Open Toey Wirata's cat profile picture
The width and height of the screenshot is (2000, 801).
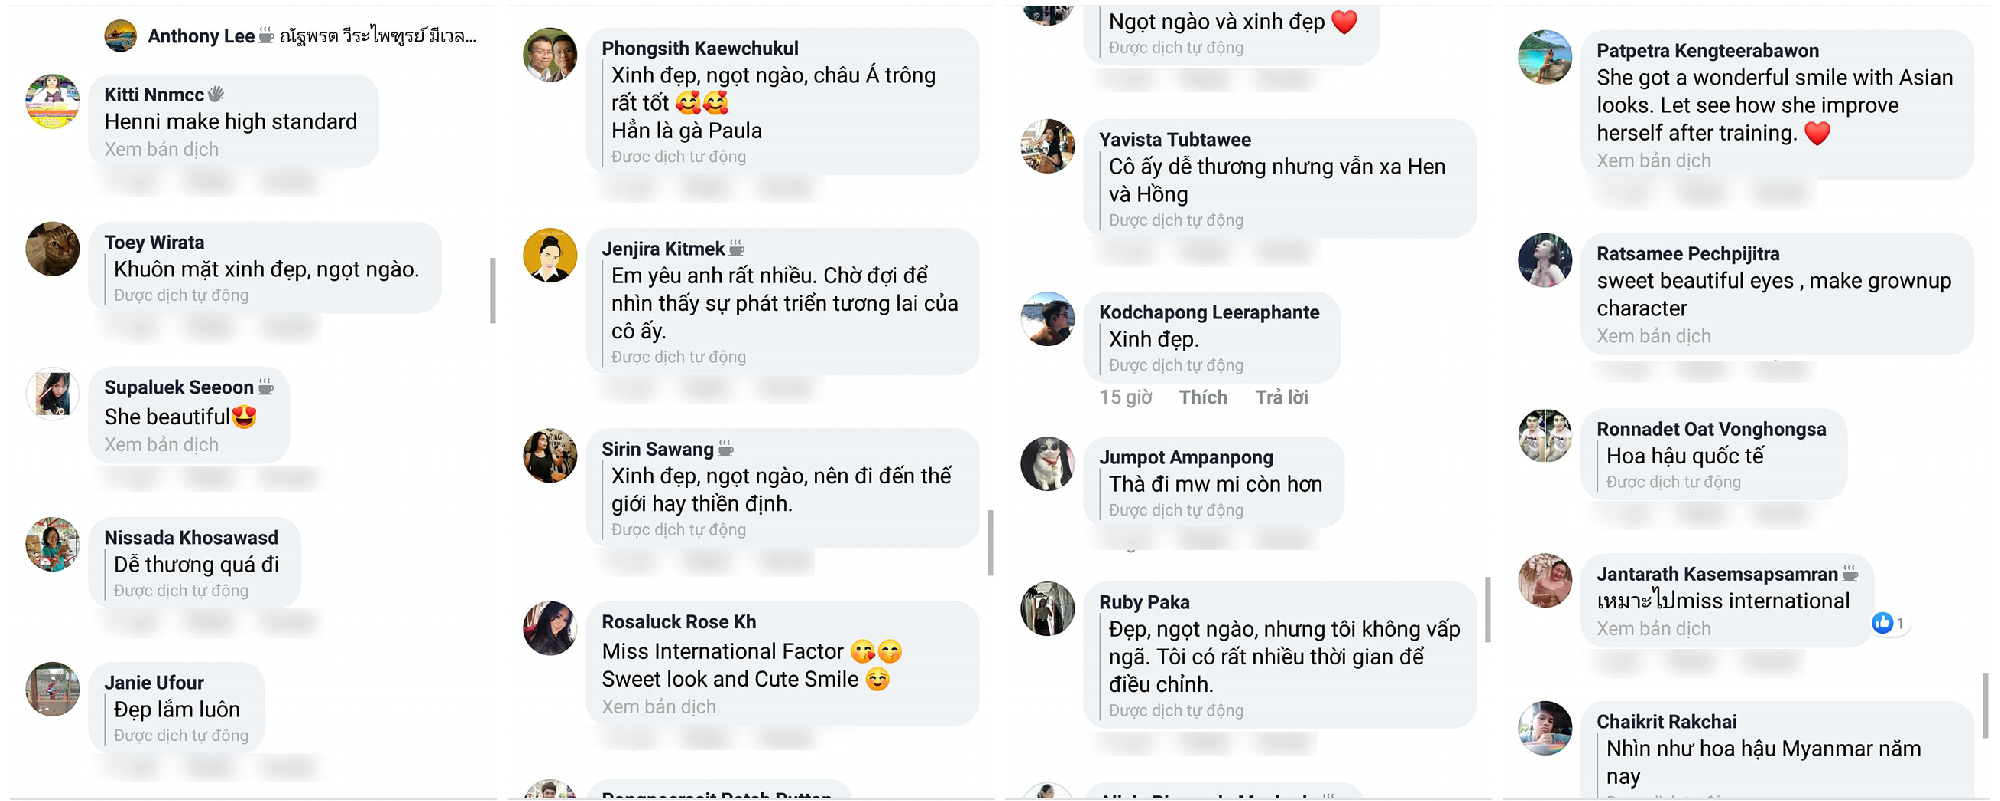pos(52,249)
